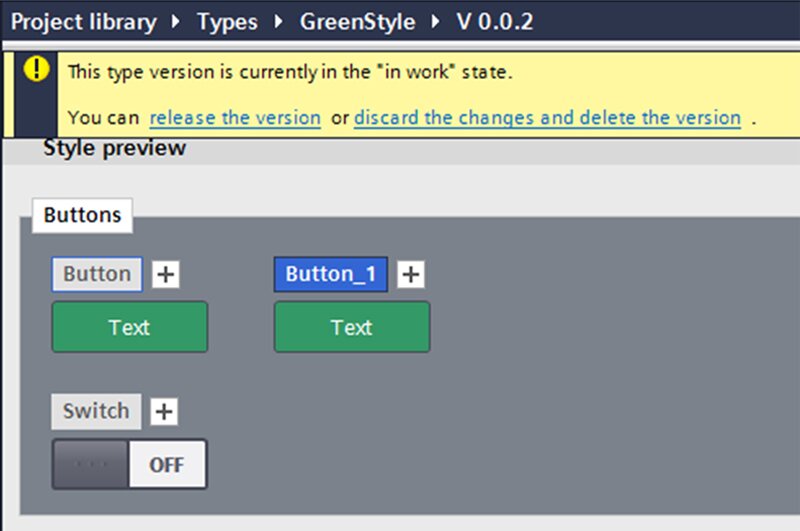Screen dimensions: 800x531
Task: Click the 'release the version' link
Action: (x=235, y=118)
